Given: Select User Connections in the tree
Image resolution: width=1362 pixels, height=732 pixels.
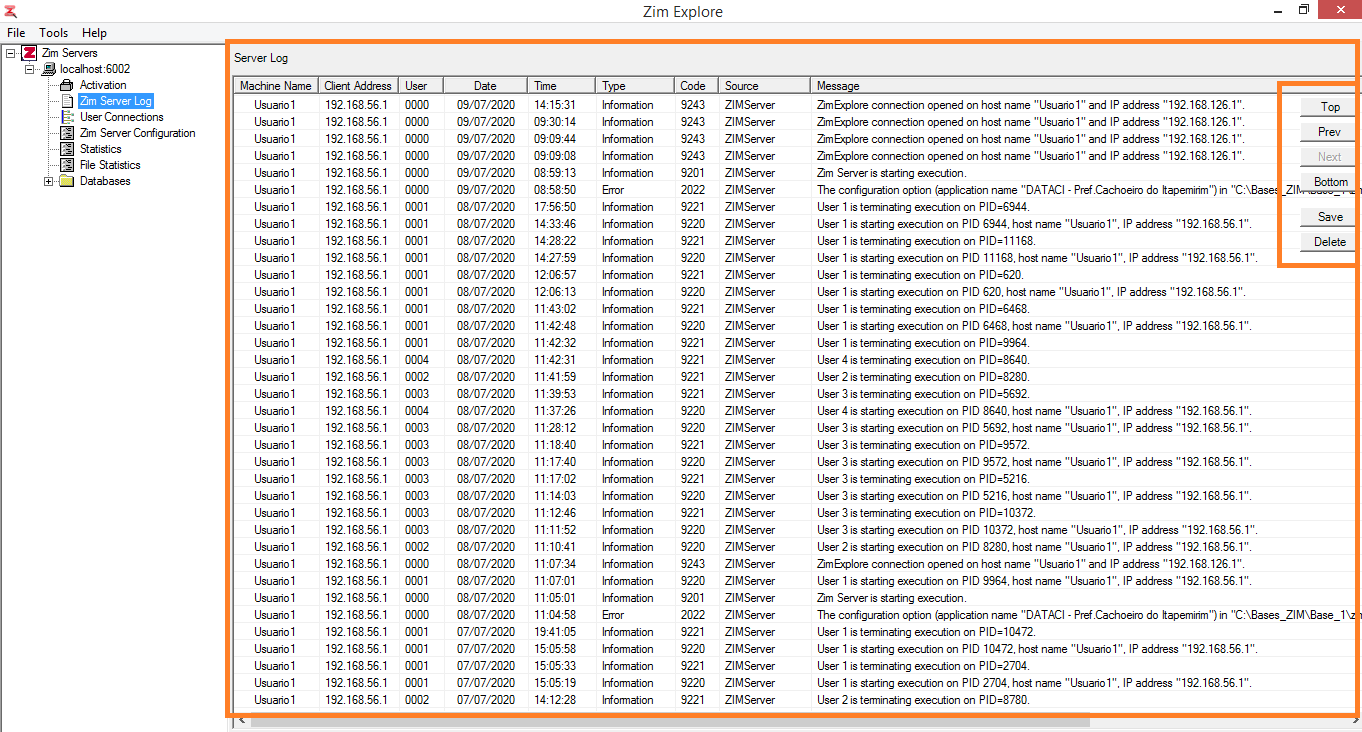Looking at the screenshot, I should click(x=122, y=117).
